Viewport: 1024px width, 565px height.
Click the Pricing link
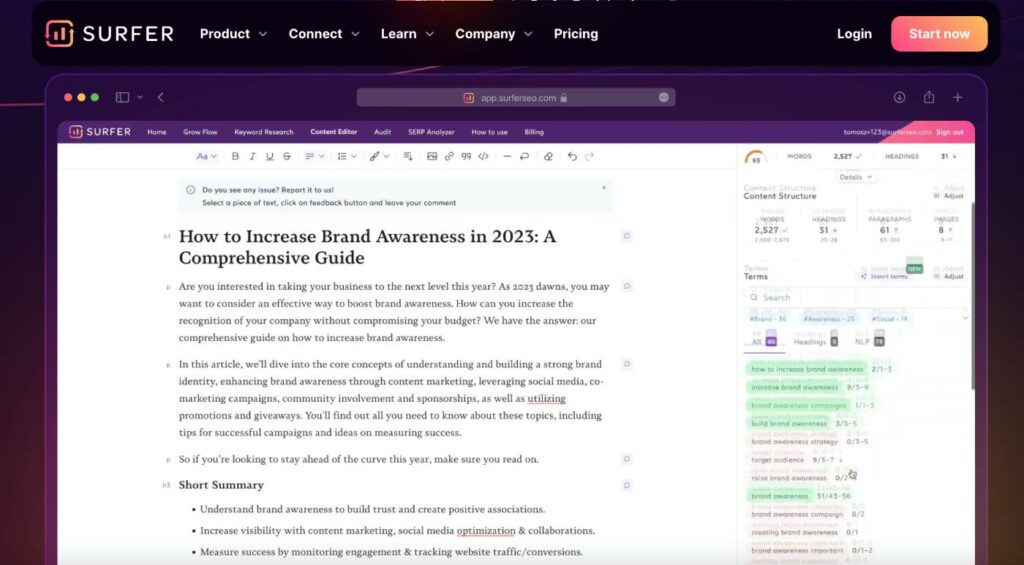pos(576,34)
